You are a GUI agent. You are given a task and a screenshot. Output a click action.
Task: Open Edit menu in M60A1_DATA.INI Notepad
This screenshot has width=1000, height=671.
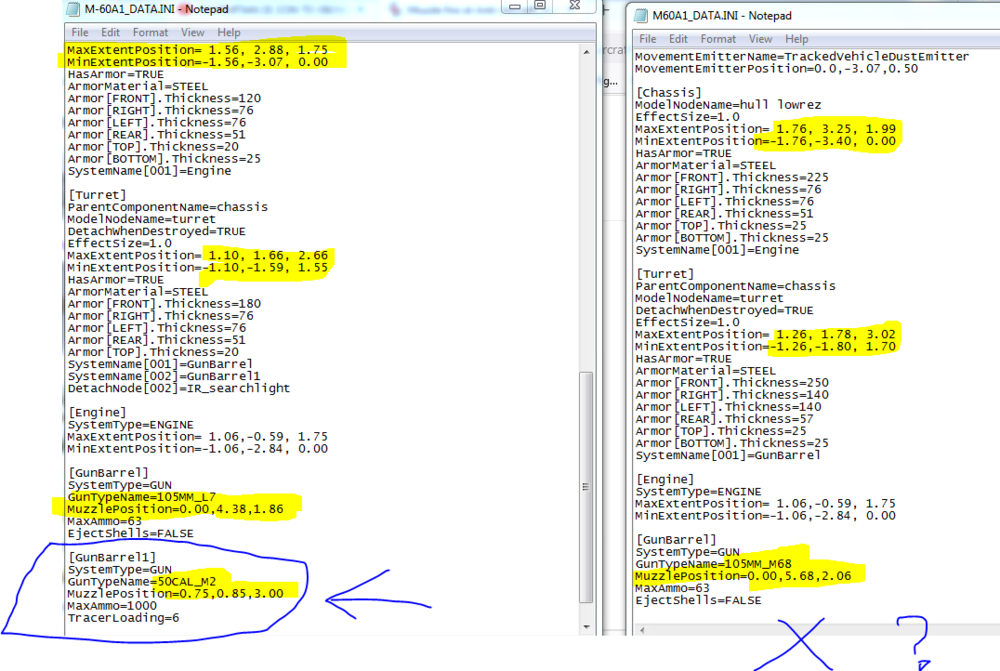coord(679,39)
